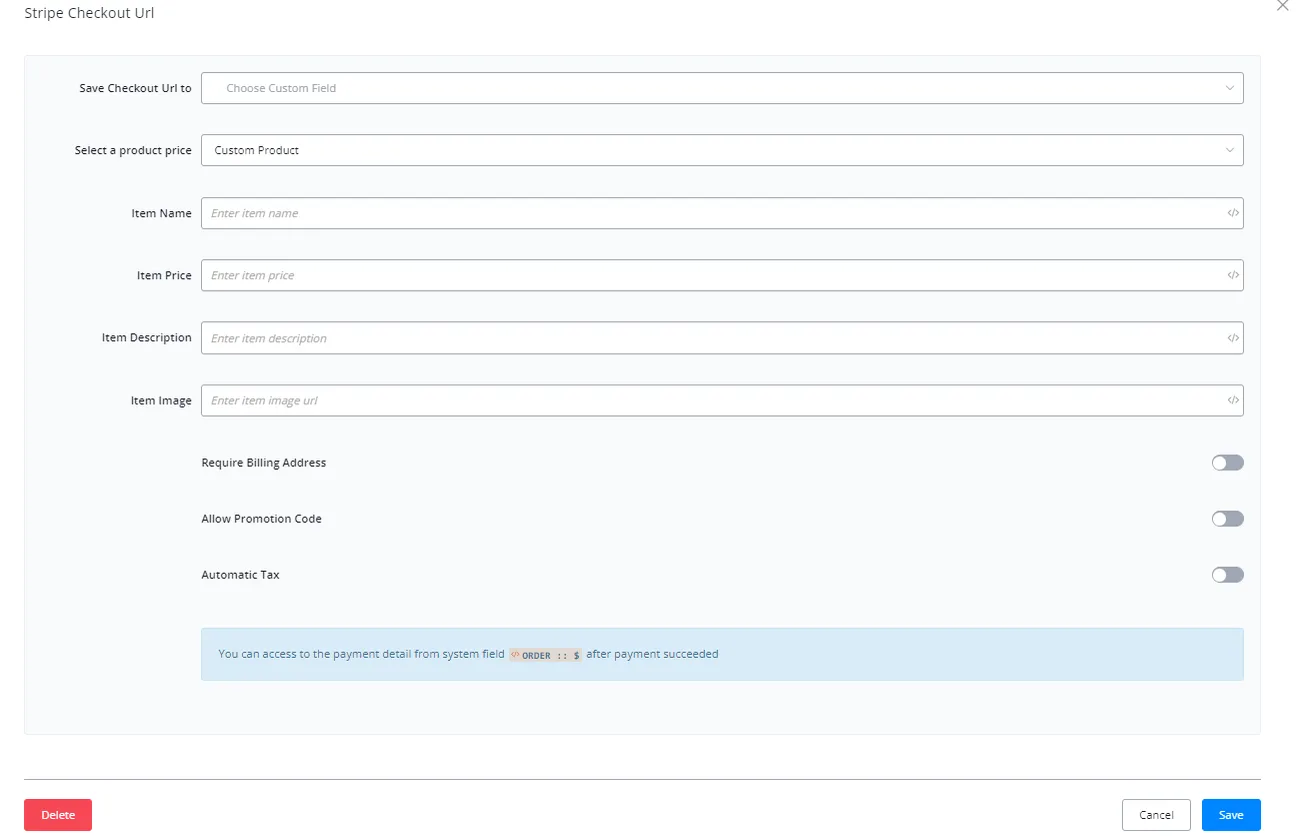Turn on Allow Promotion Code switch
This screenshot has width=1297, height=836.
(x=1227, y=519)
